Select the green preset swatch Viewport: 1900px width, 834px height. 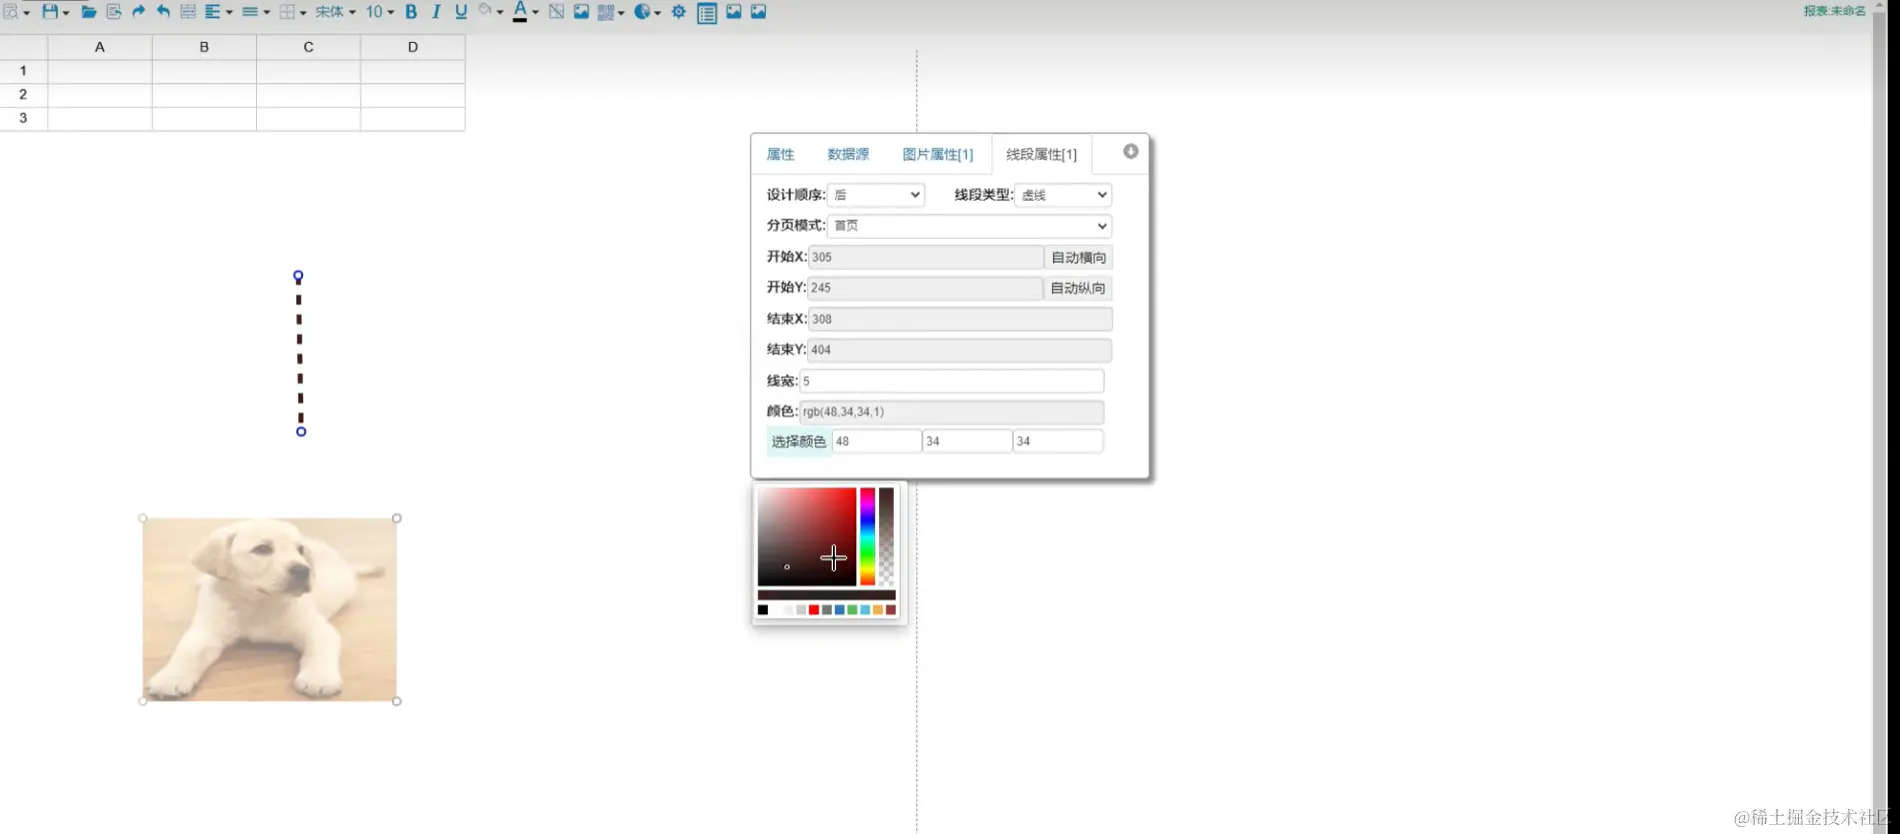(x=852, y=610)
